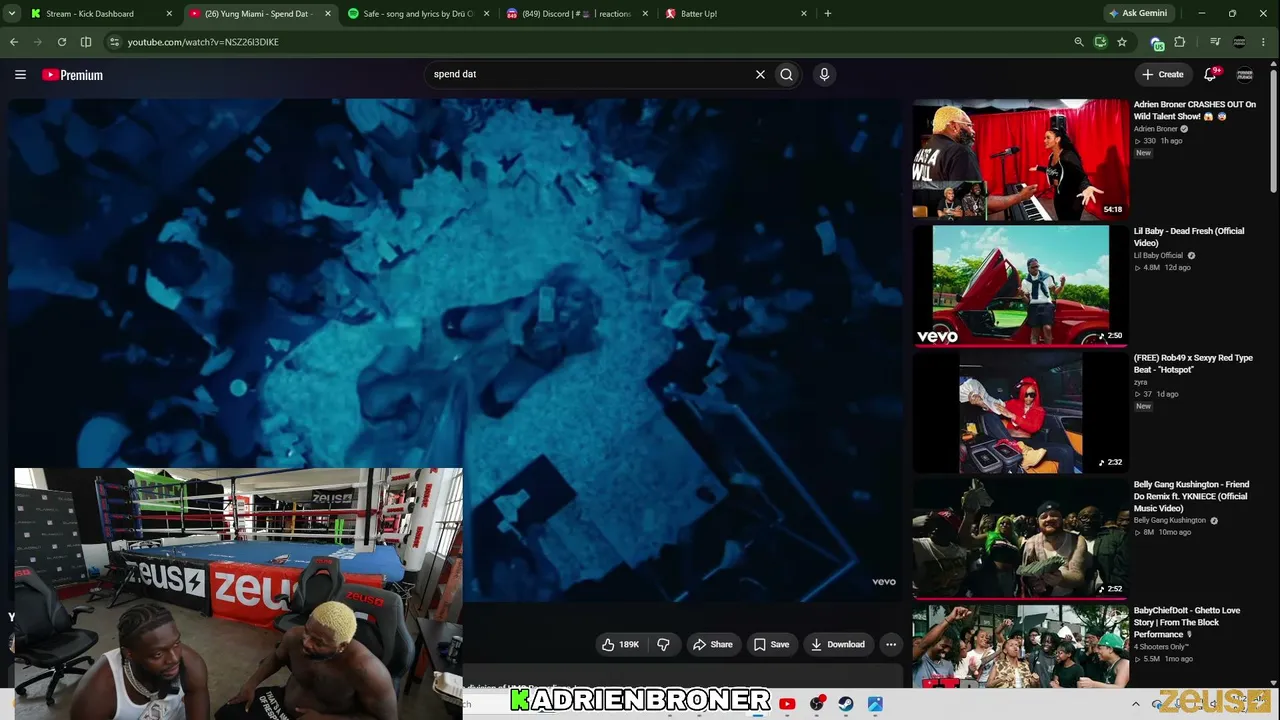Go back in browser history
Screen dimensions: 1280x720
(14, 42)
